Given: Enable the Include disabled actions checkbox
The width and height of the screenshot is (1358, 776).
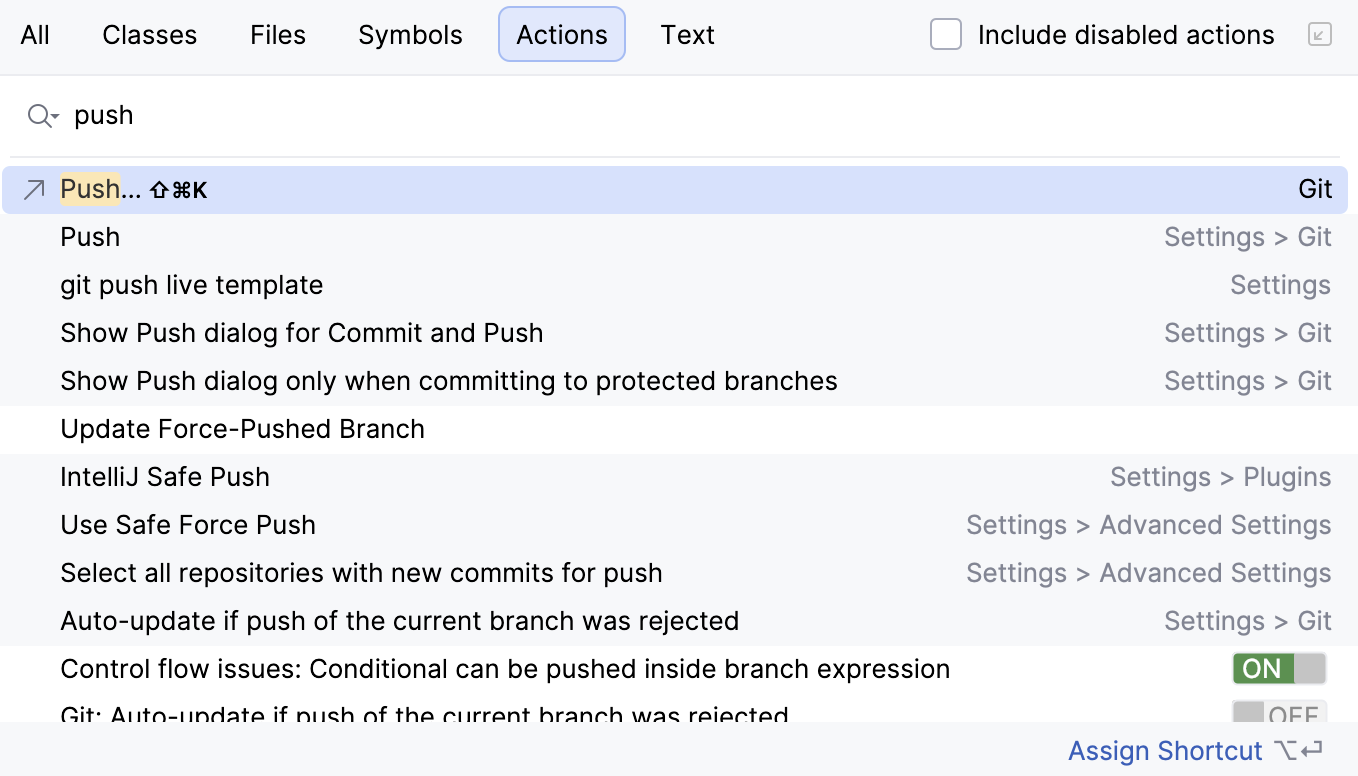Looking at the screenshot, I should pos(945,33).
